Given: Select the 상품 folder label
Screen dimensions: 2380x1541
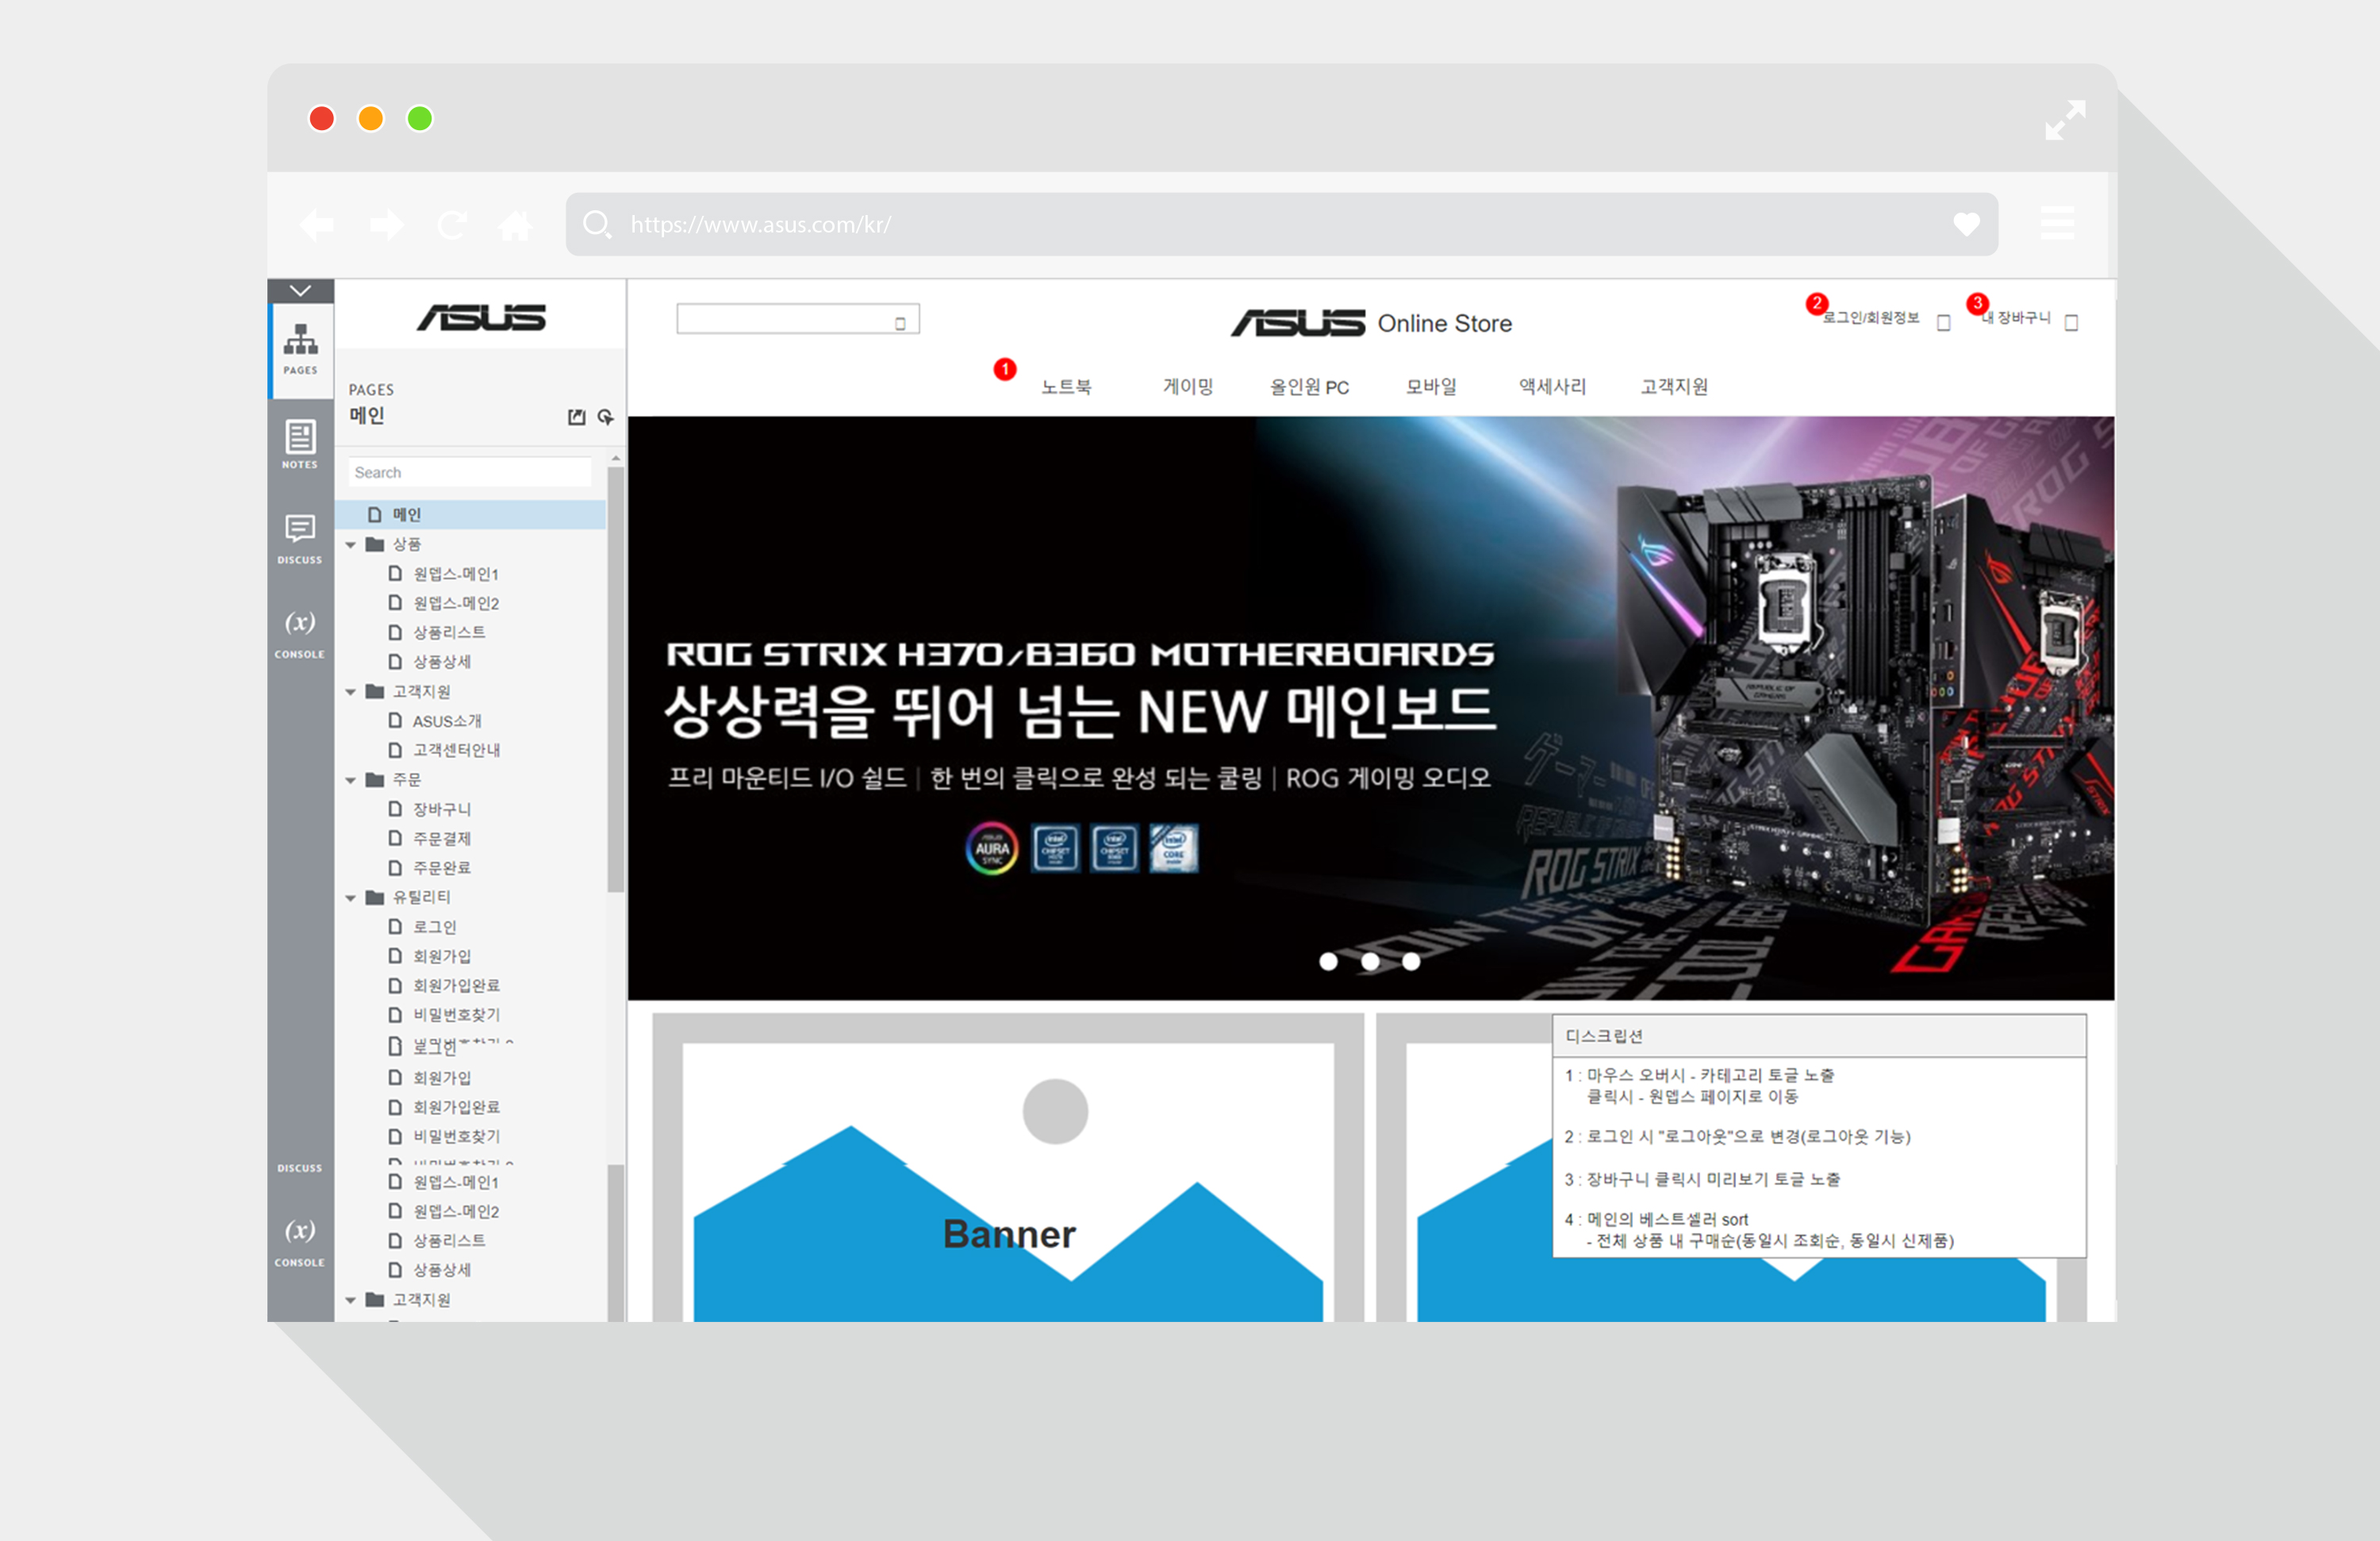Looking at the screenshot, I should (x=406, y=544).
